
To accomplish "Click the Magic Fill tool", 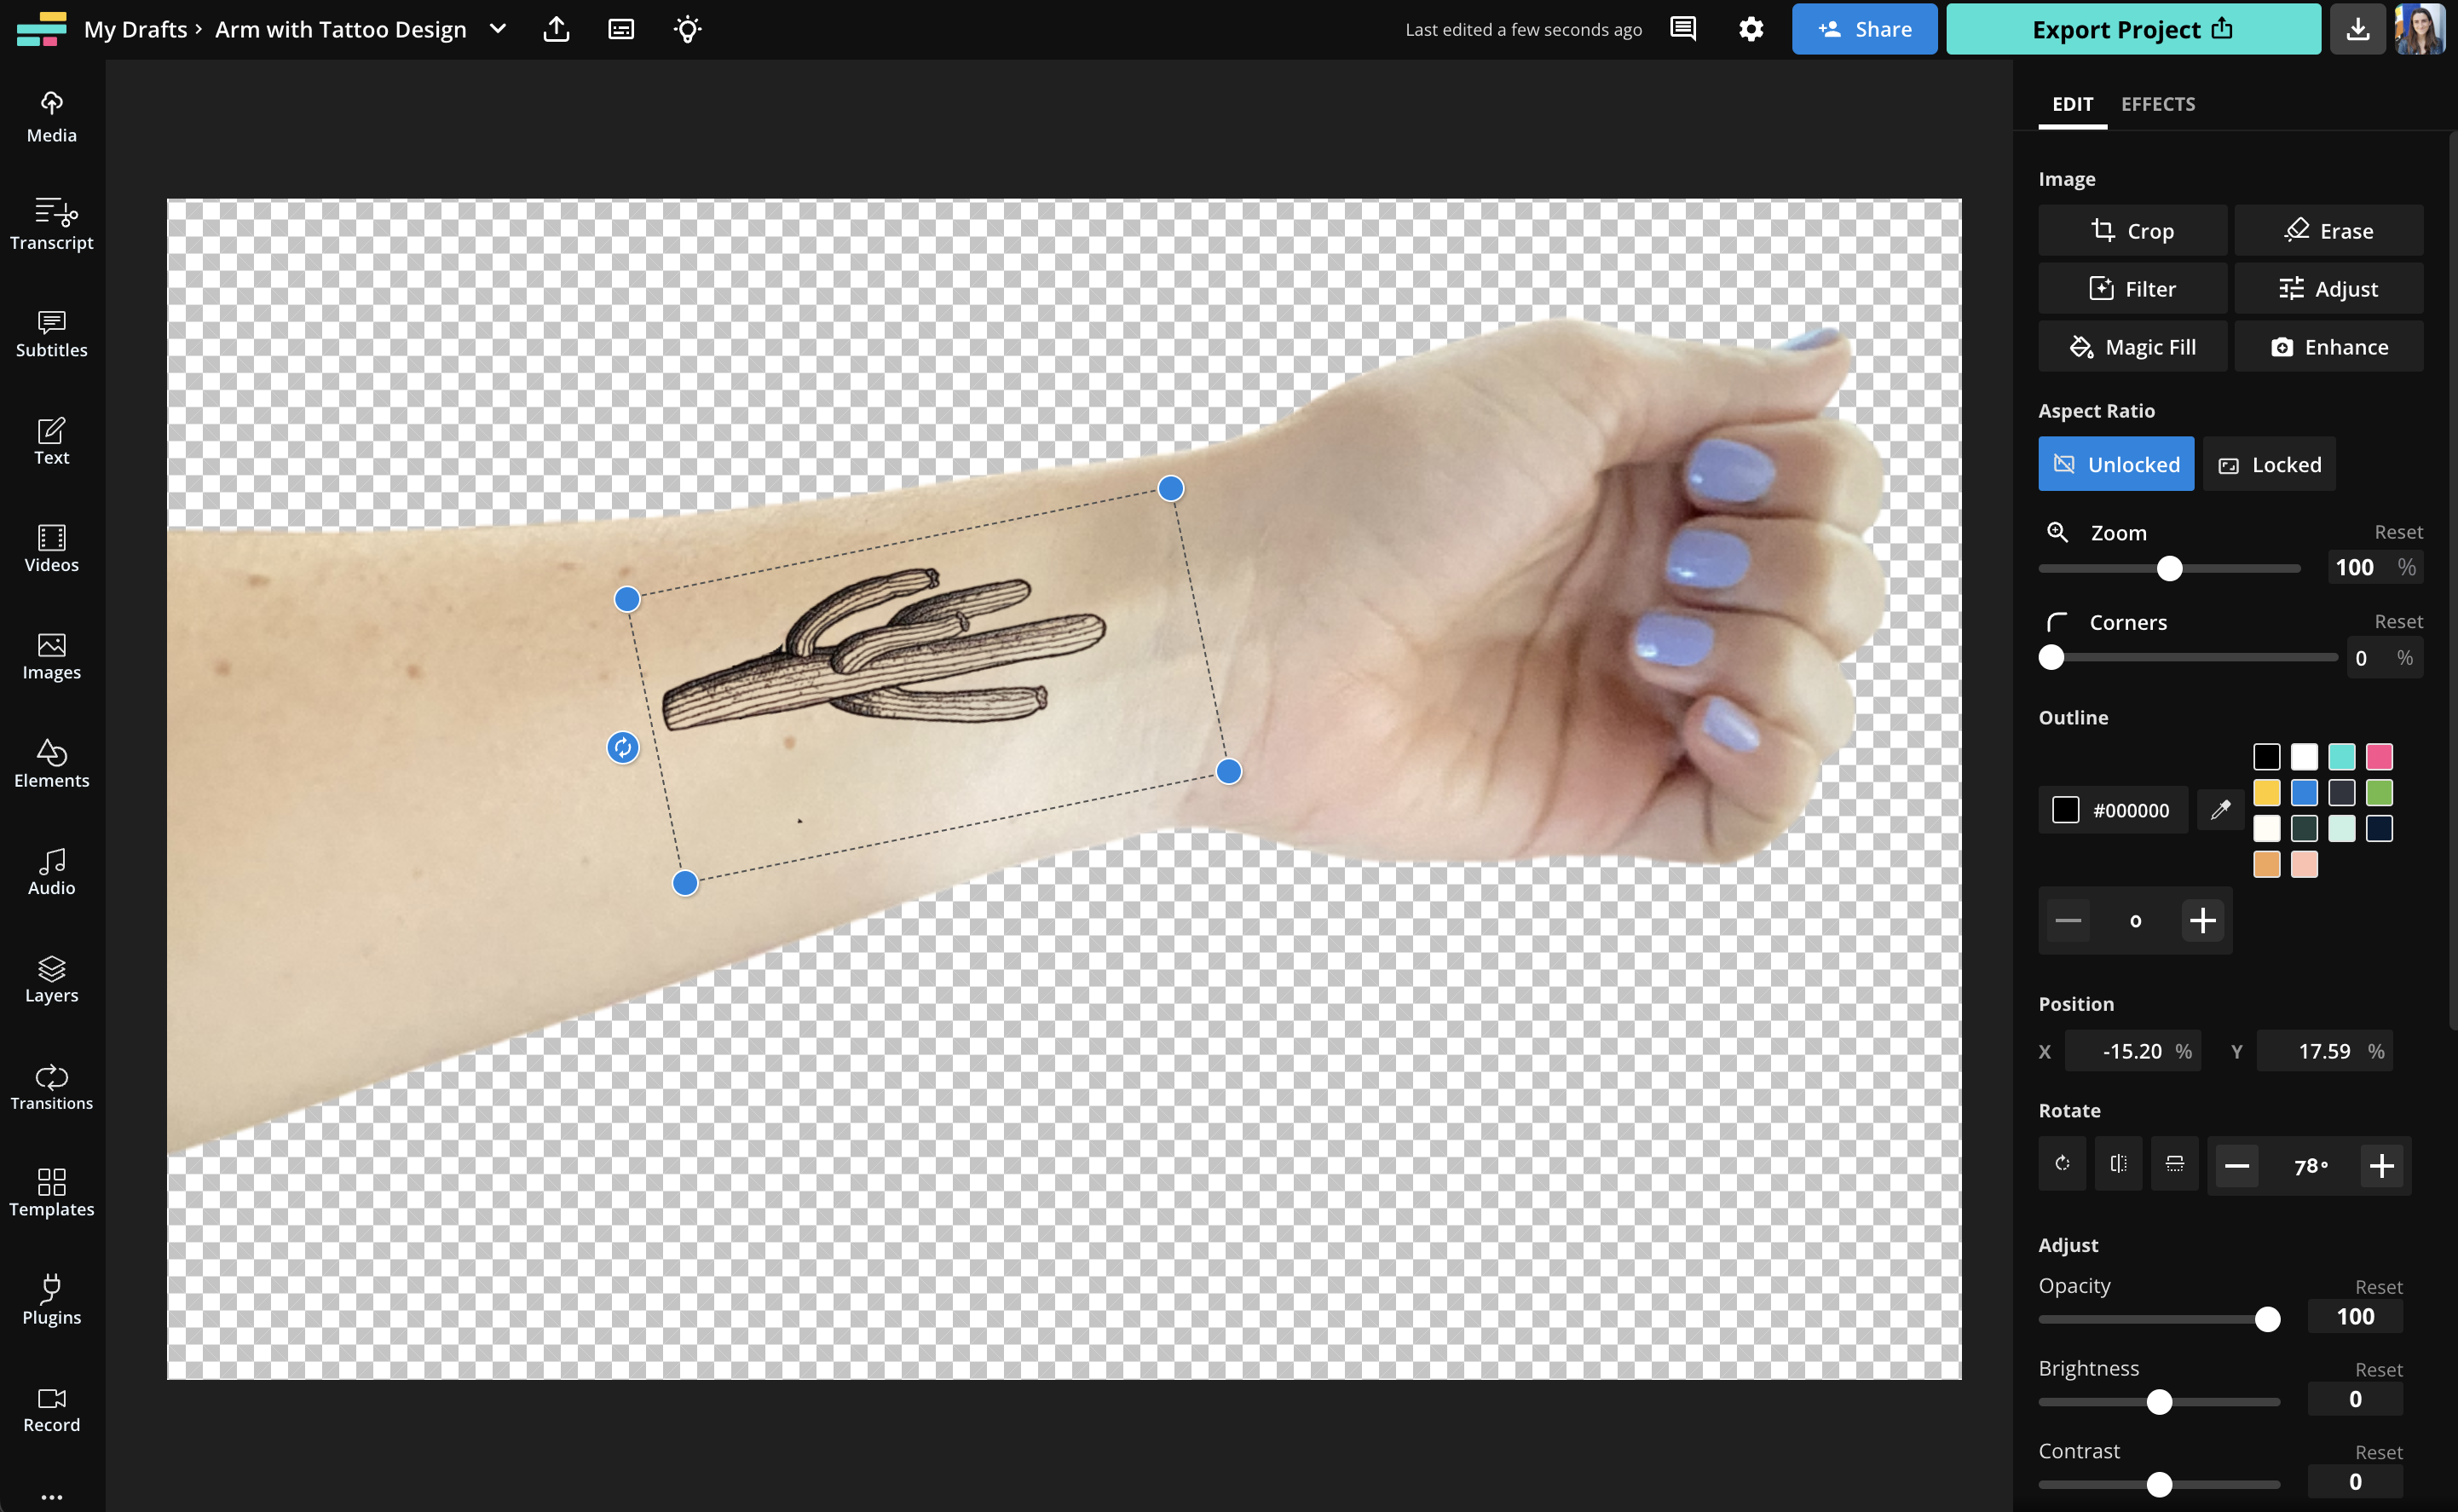I will 2133,346.
